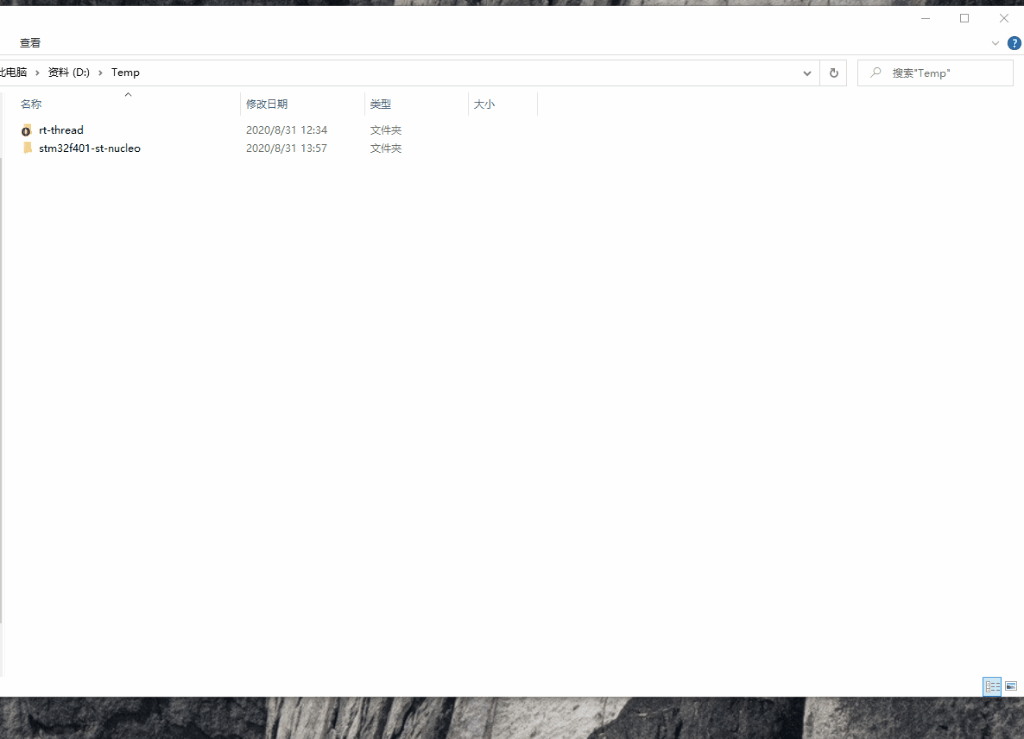Click 文件夹 type in stm32f401-st-nucleo row

(385, 148)
